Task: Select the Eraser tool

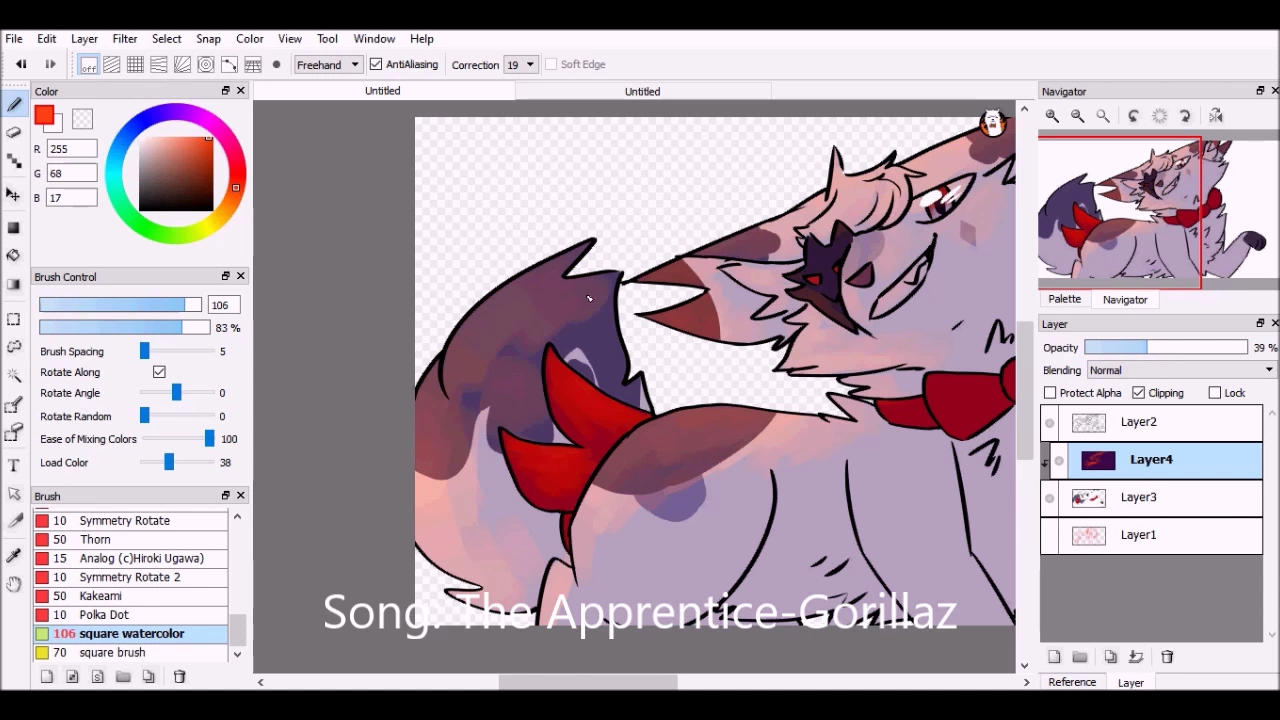Action: [x=14, y=132]
